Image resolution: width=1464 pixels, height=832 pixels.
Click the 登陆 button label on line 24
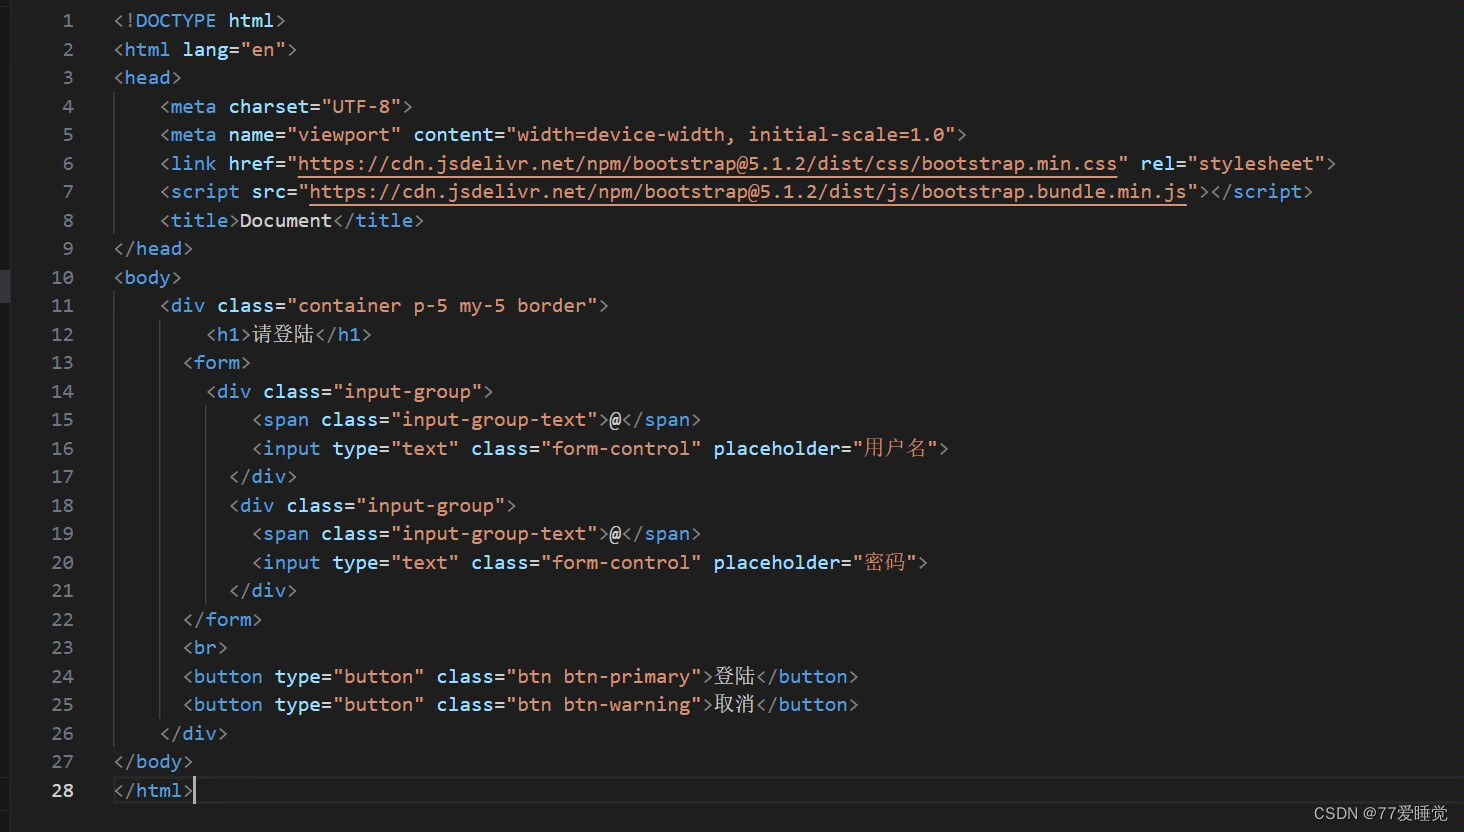tap(735, 676)
